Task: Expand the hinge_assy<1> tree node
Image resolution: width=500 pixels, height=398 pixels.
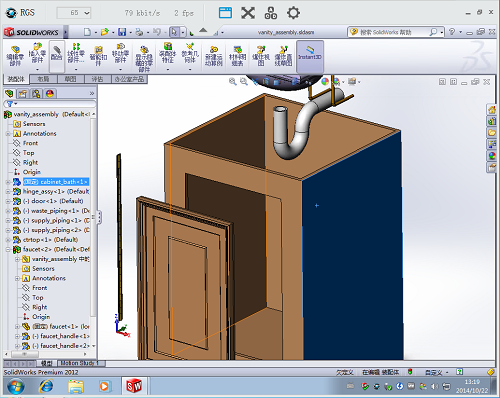Action: 8,192
